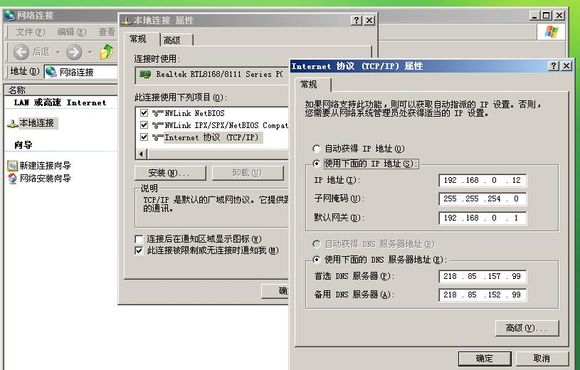Click the address bar 网络连接 icon
The image size is (580, 370).
coord(51,72)
